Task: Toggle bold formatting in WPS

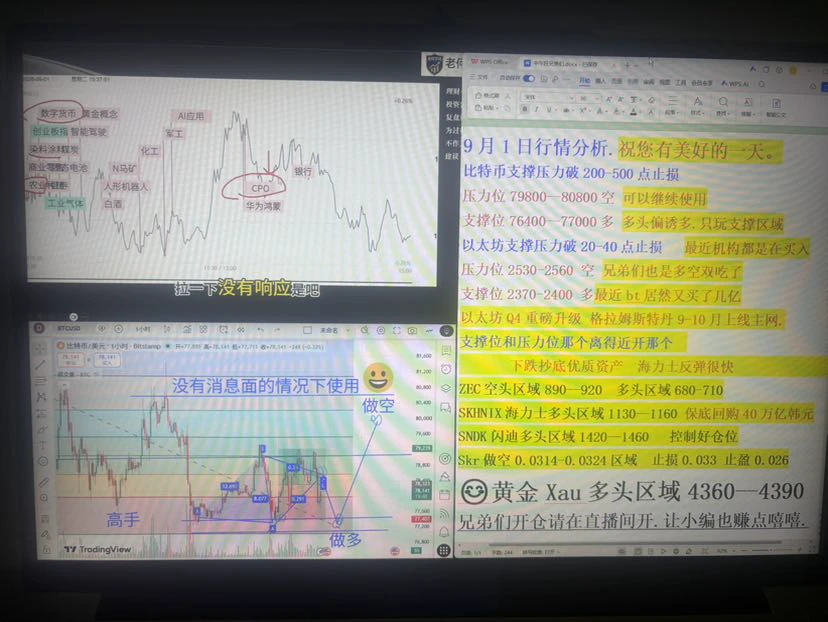Action: (525, 109)
